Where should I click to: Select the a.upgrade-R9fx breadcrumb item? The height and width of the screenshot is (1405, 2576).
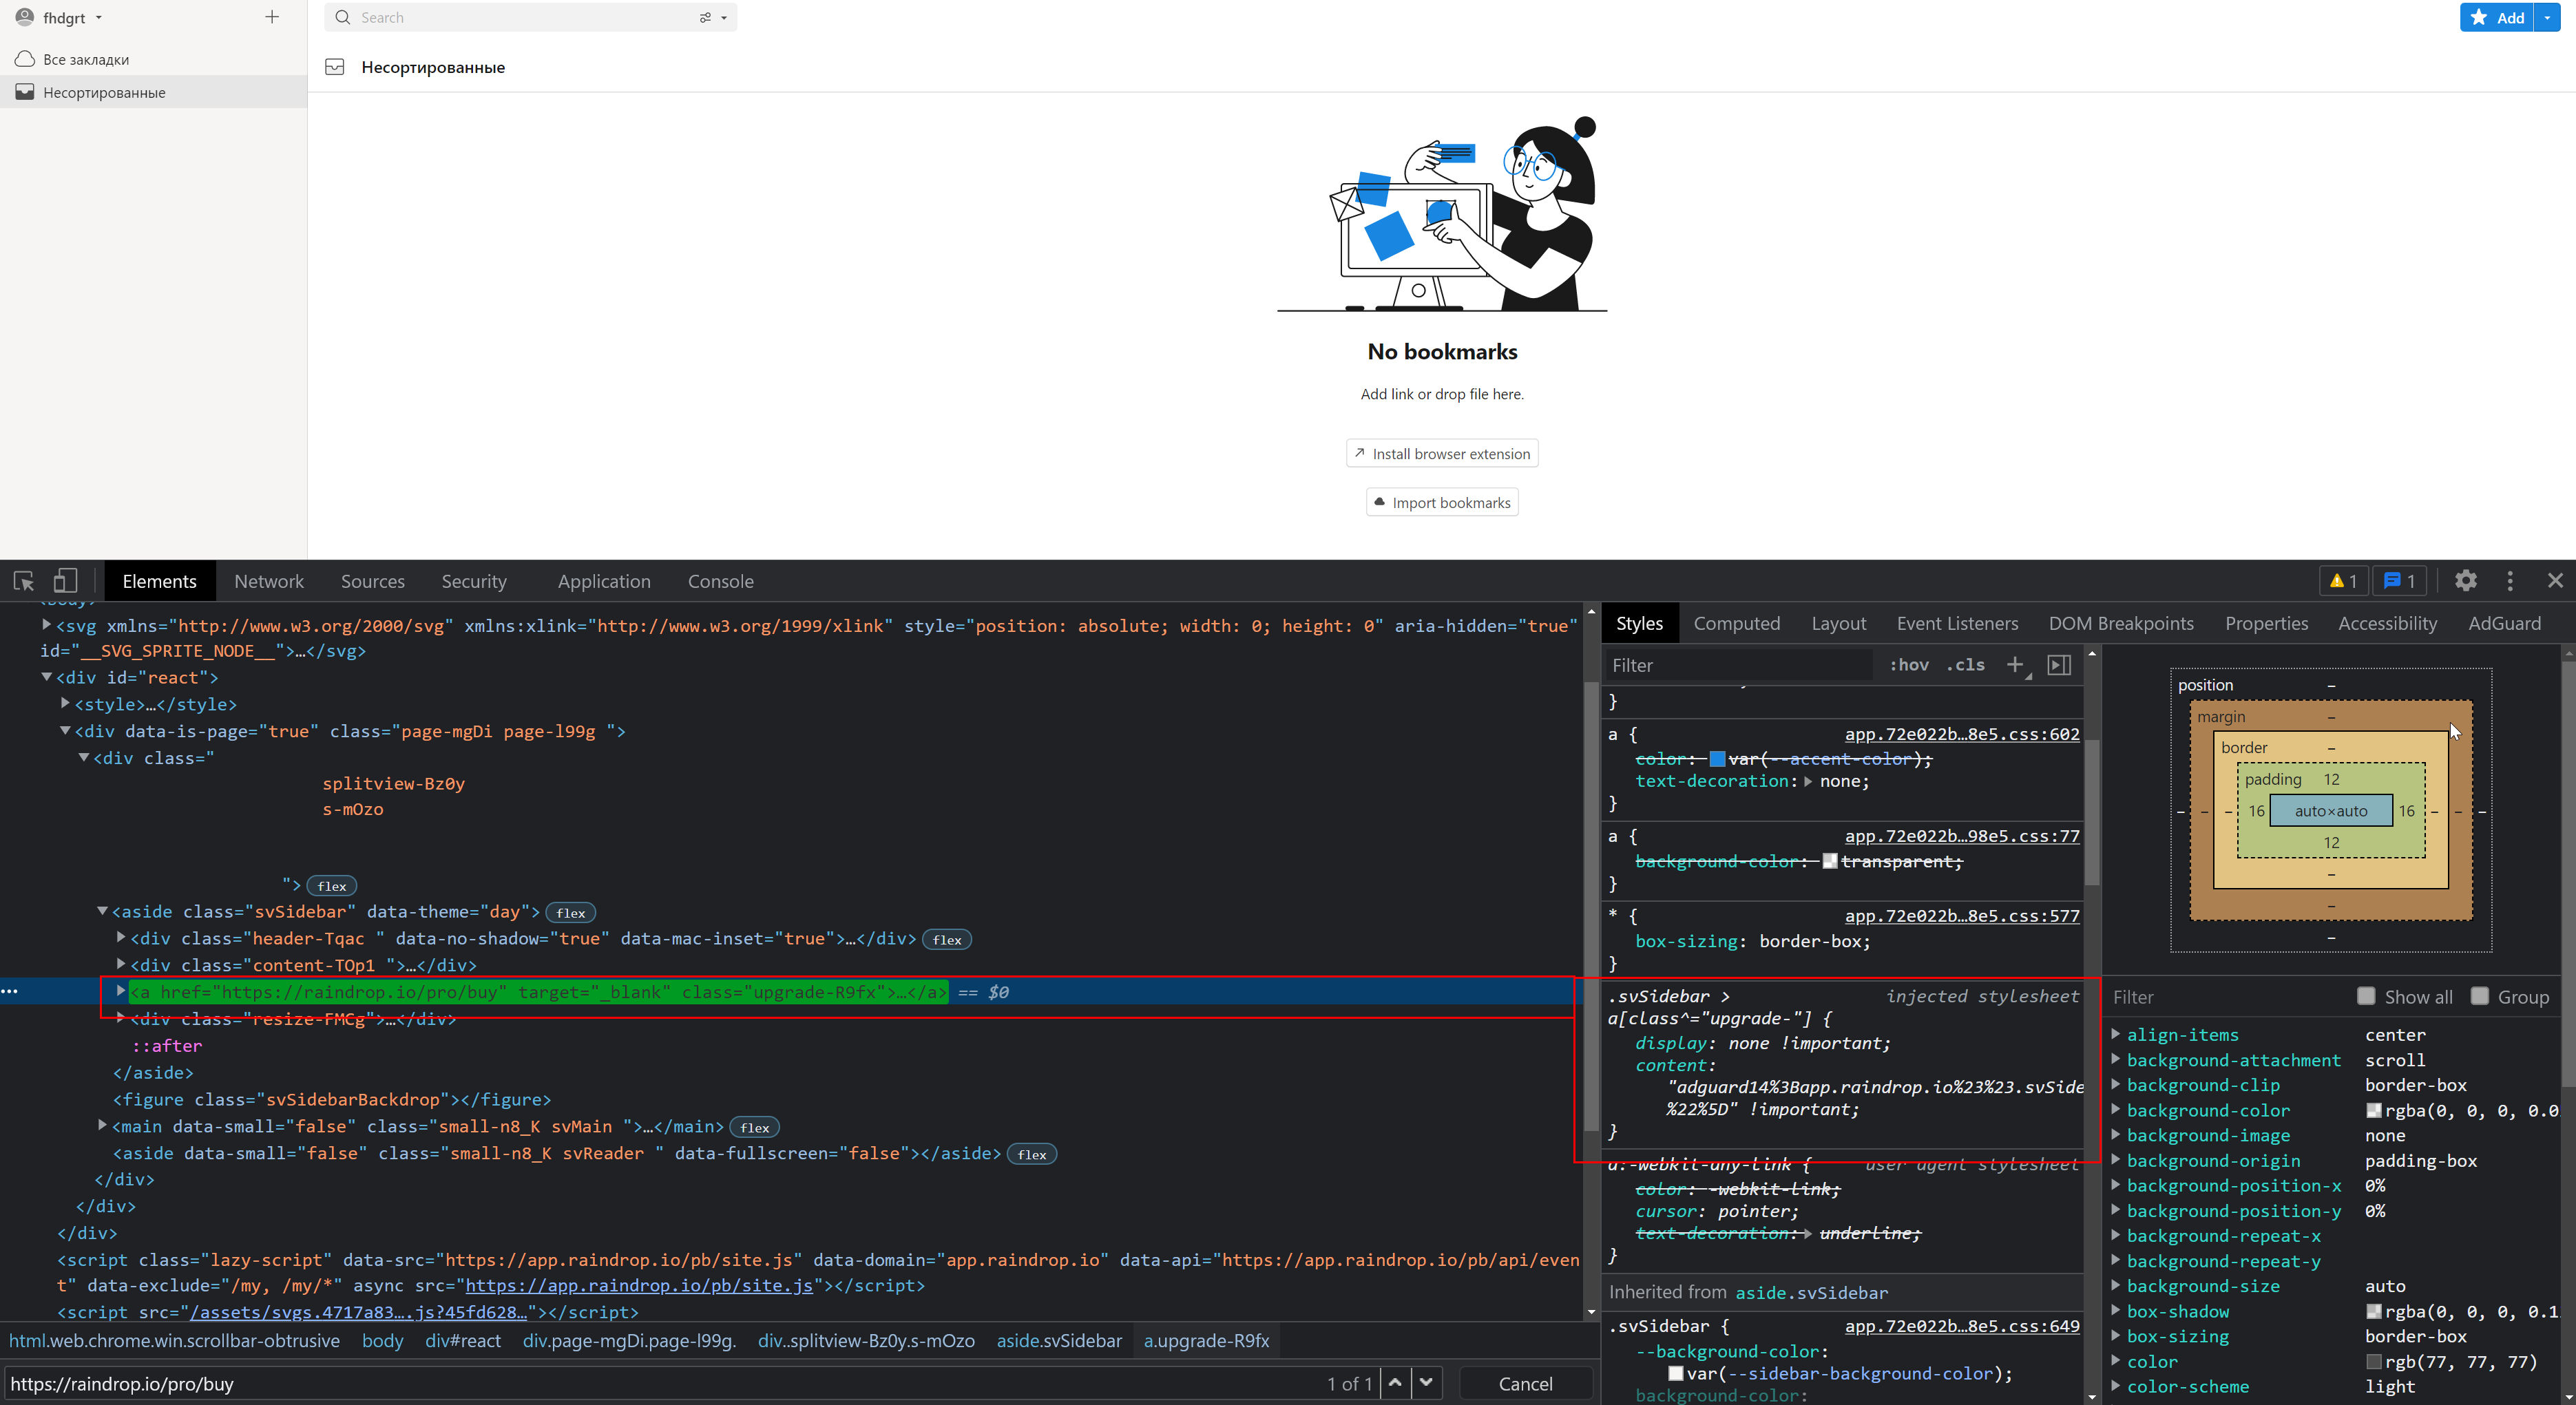pyautogui.click(x=1206, y=1341)
